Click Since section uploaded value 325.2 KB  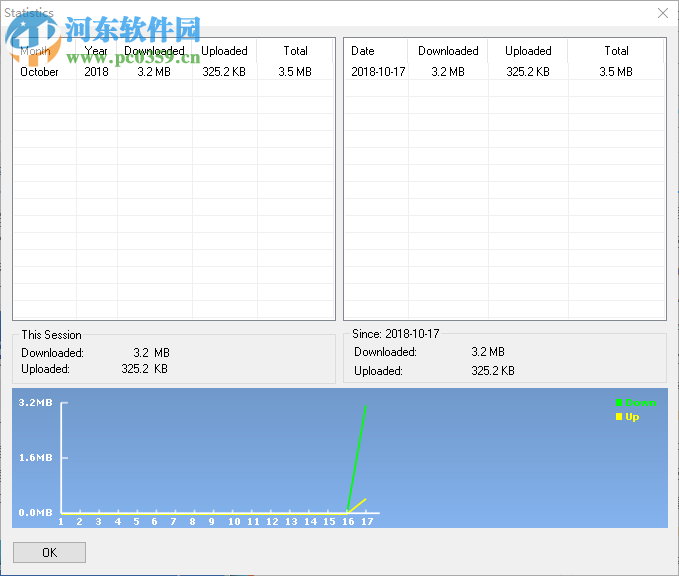tap(493, 371)
